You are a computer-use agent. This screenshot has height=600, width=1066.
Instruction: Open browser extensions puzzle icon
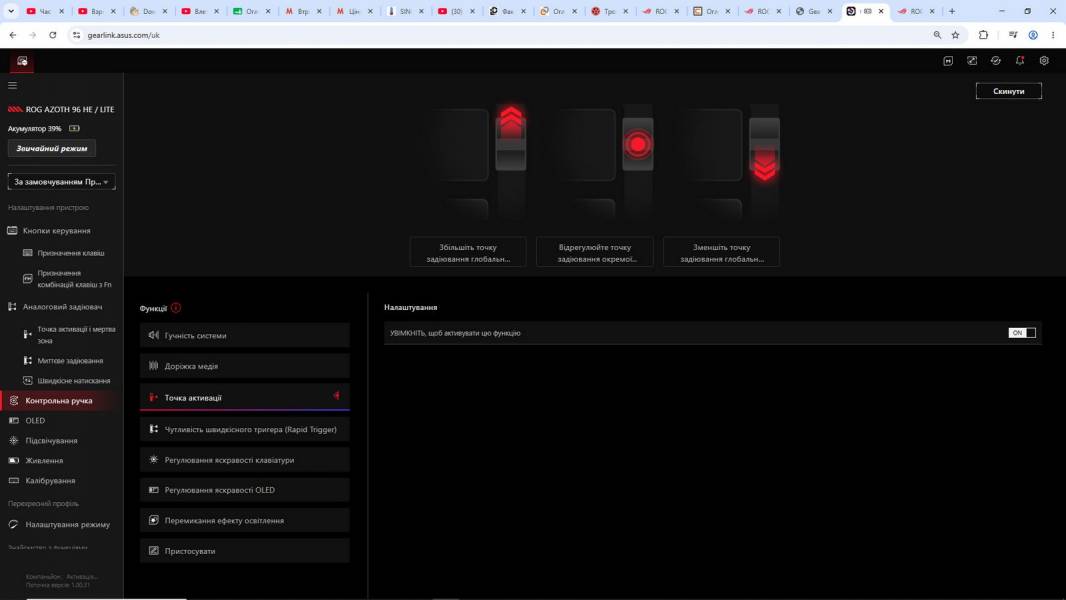click(x=983, y=35)
